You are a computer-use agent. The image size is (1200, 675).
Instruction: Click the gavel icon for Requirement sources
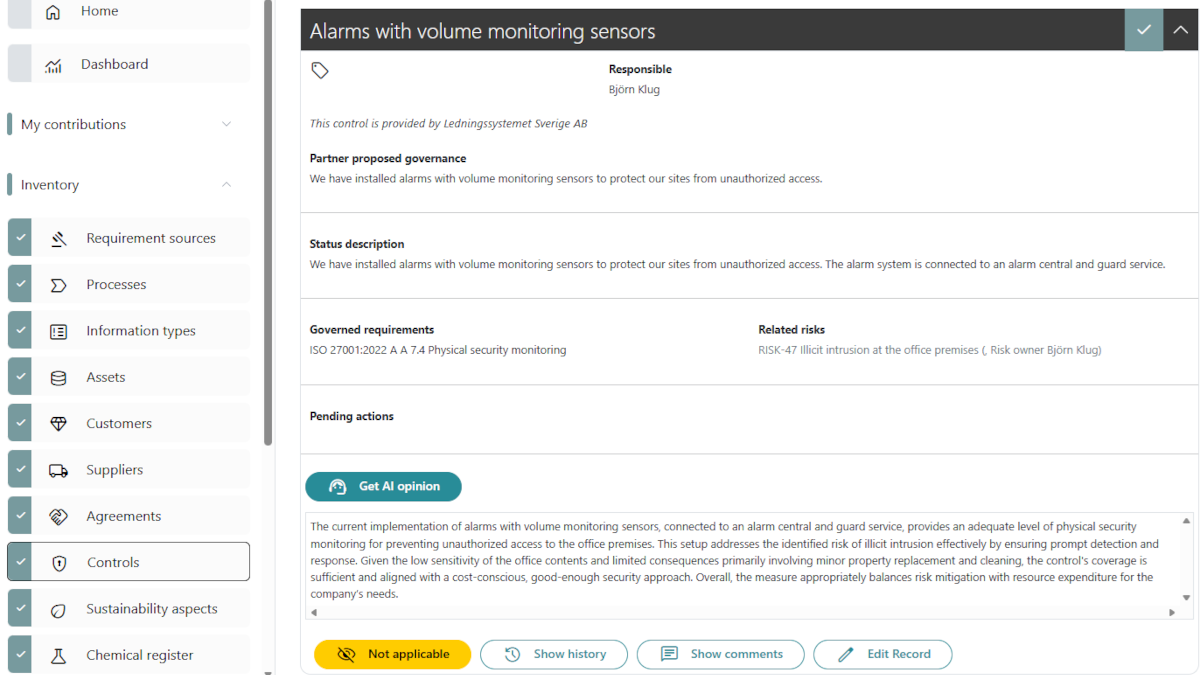tap(59, 239)
